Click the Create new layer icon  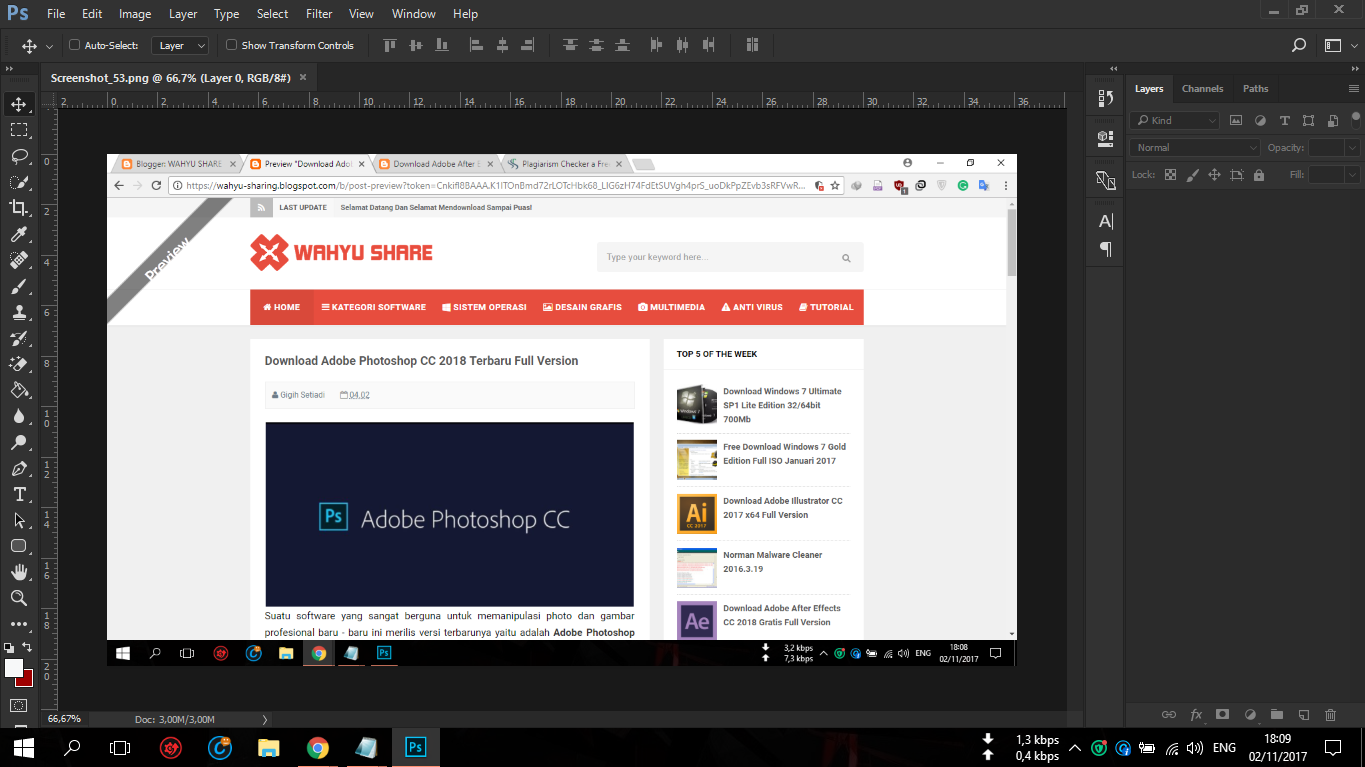click(x=1303, y=715)
